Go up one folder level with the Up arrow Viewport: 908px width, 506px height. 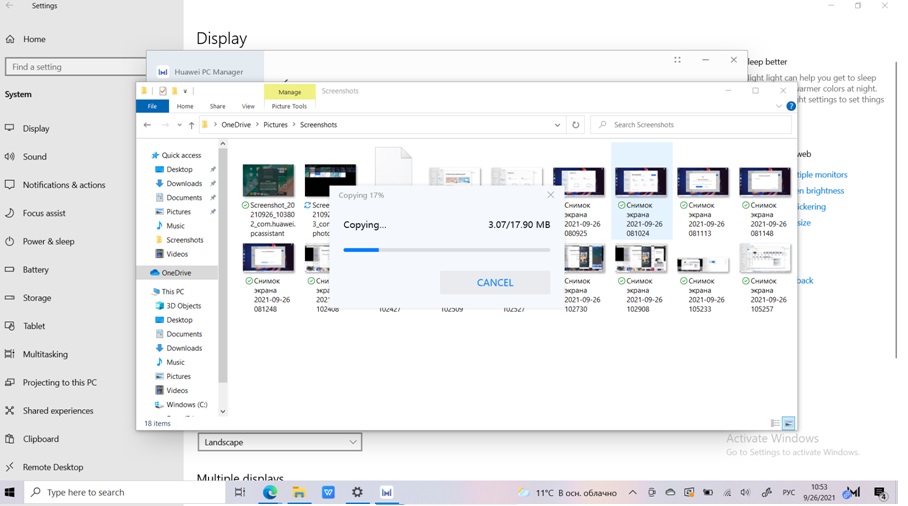[x=191, y=125]
